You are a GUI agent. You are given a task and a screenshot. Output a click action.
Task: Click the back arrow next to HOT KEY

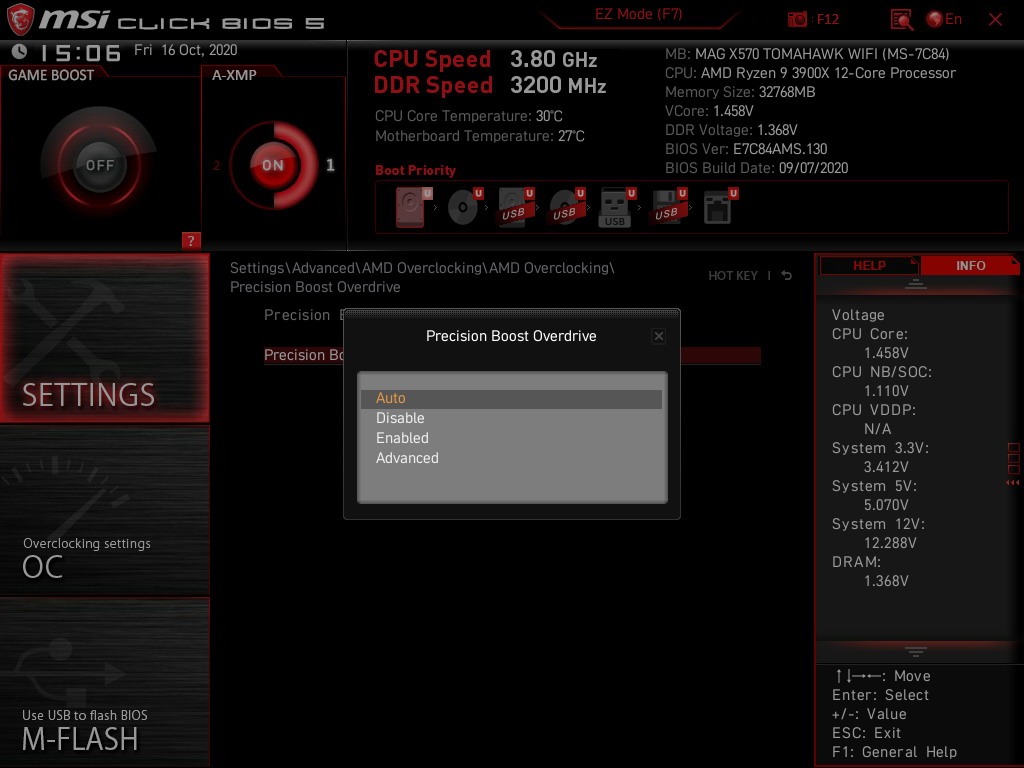786,276
